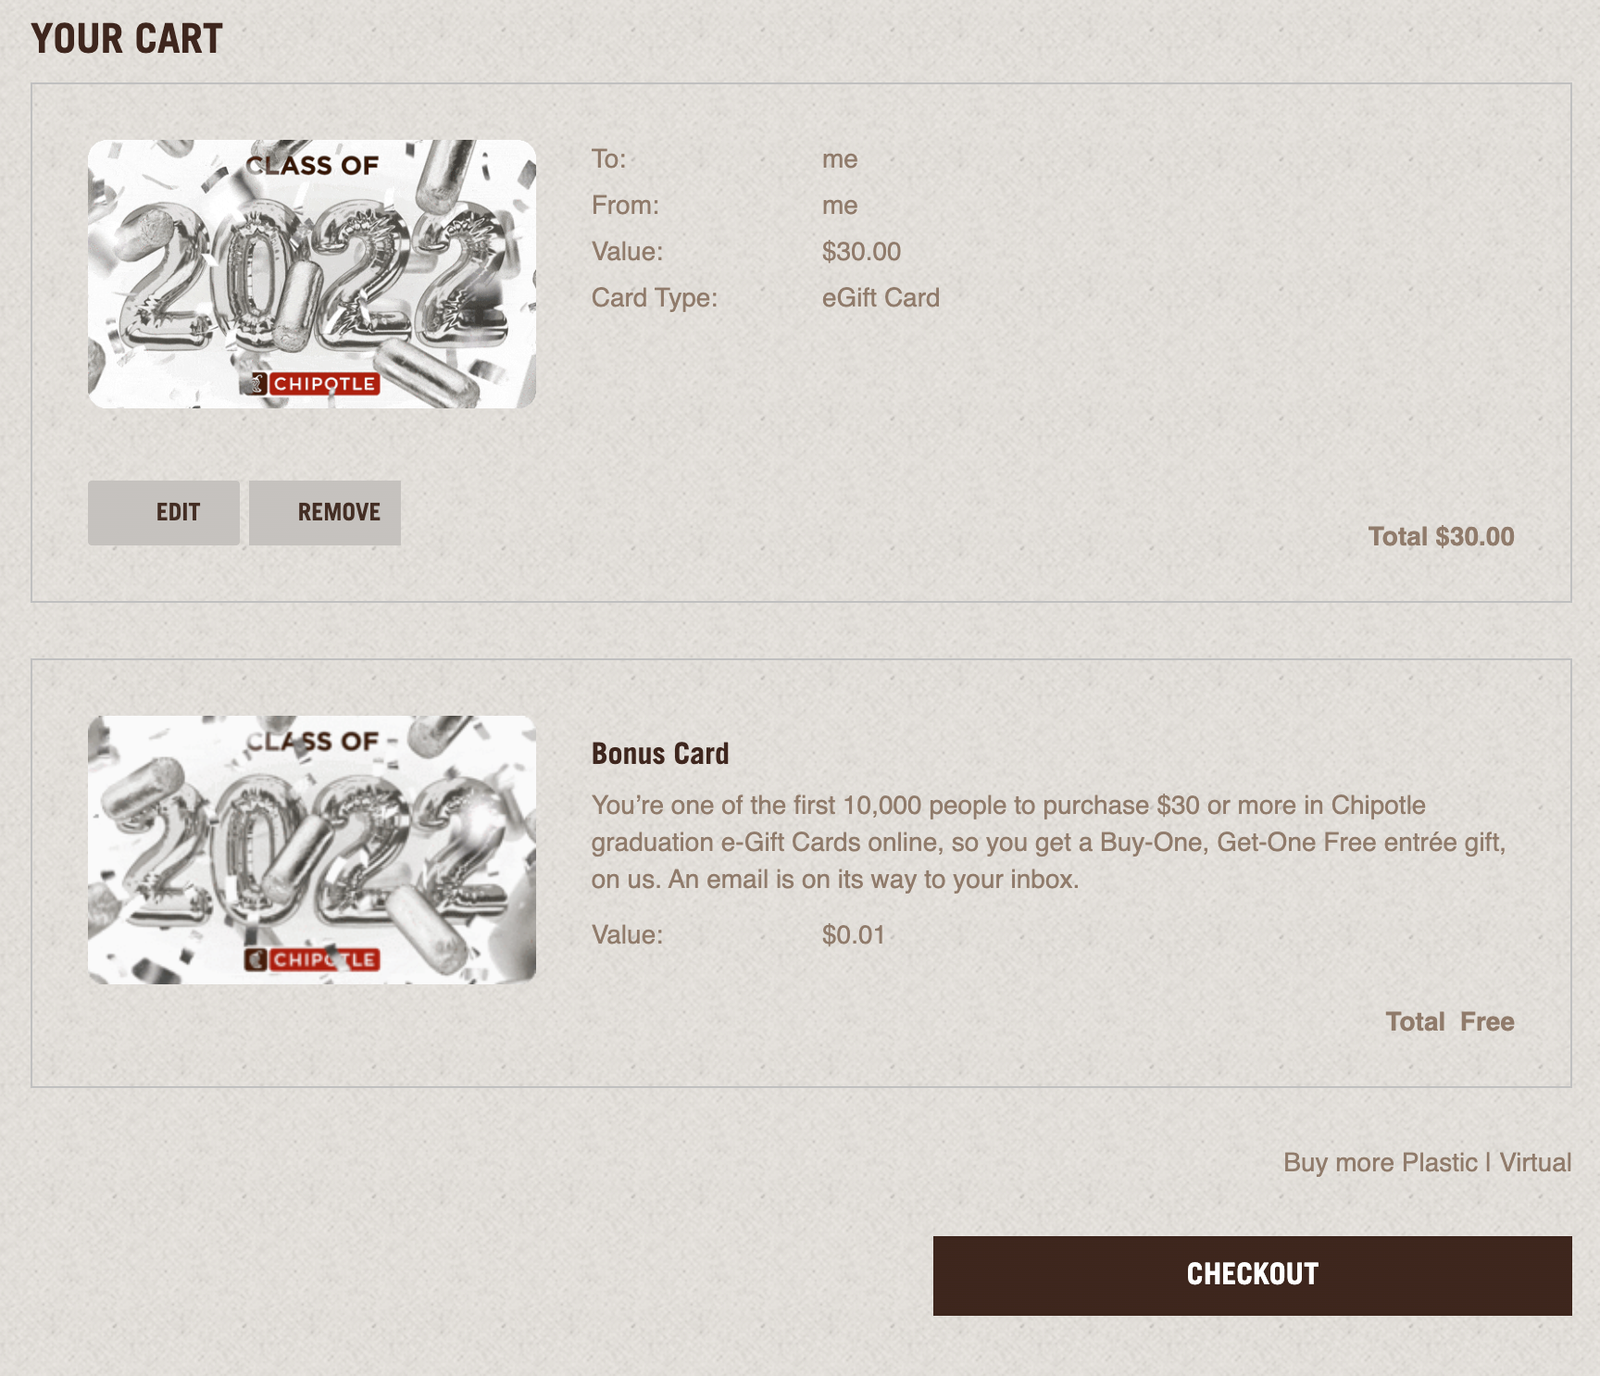Viewport: 1600px width, 1376px height.
Task: Click the Card Type label
Action: [x=654, y=298]
